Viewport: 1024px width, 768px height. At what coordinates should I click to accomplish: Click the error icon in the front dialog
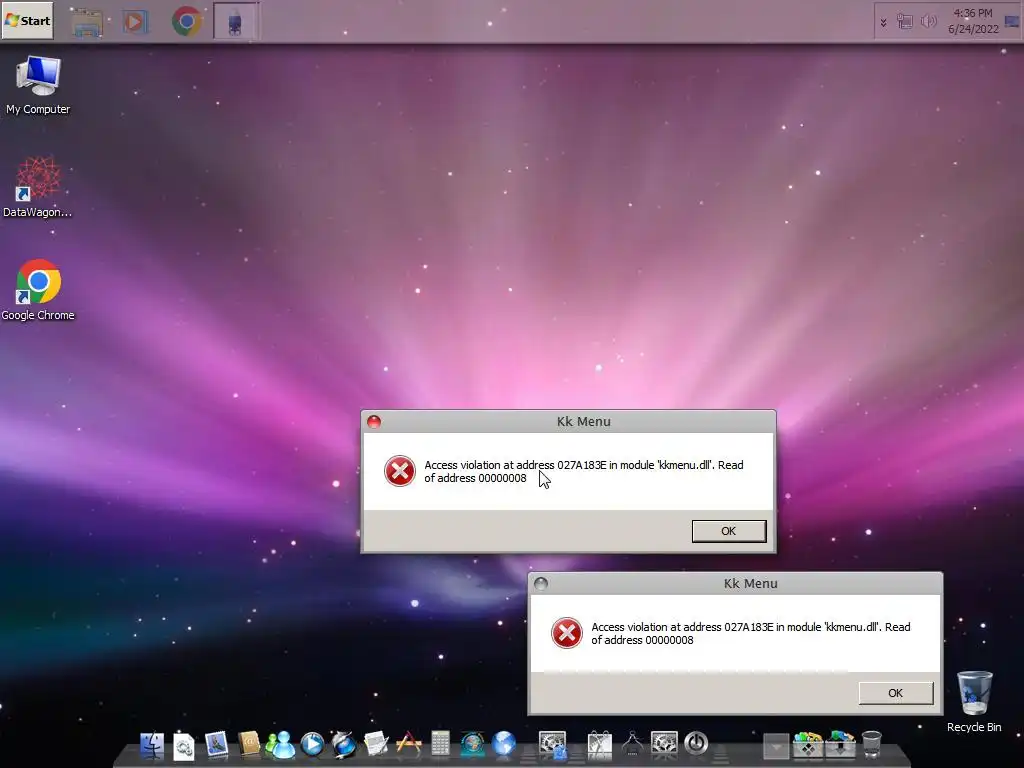coord(400,471)
